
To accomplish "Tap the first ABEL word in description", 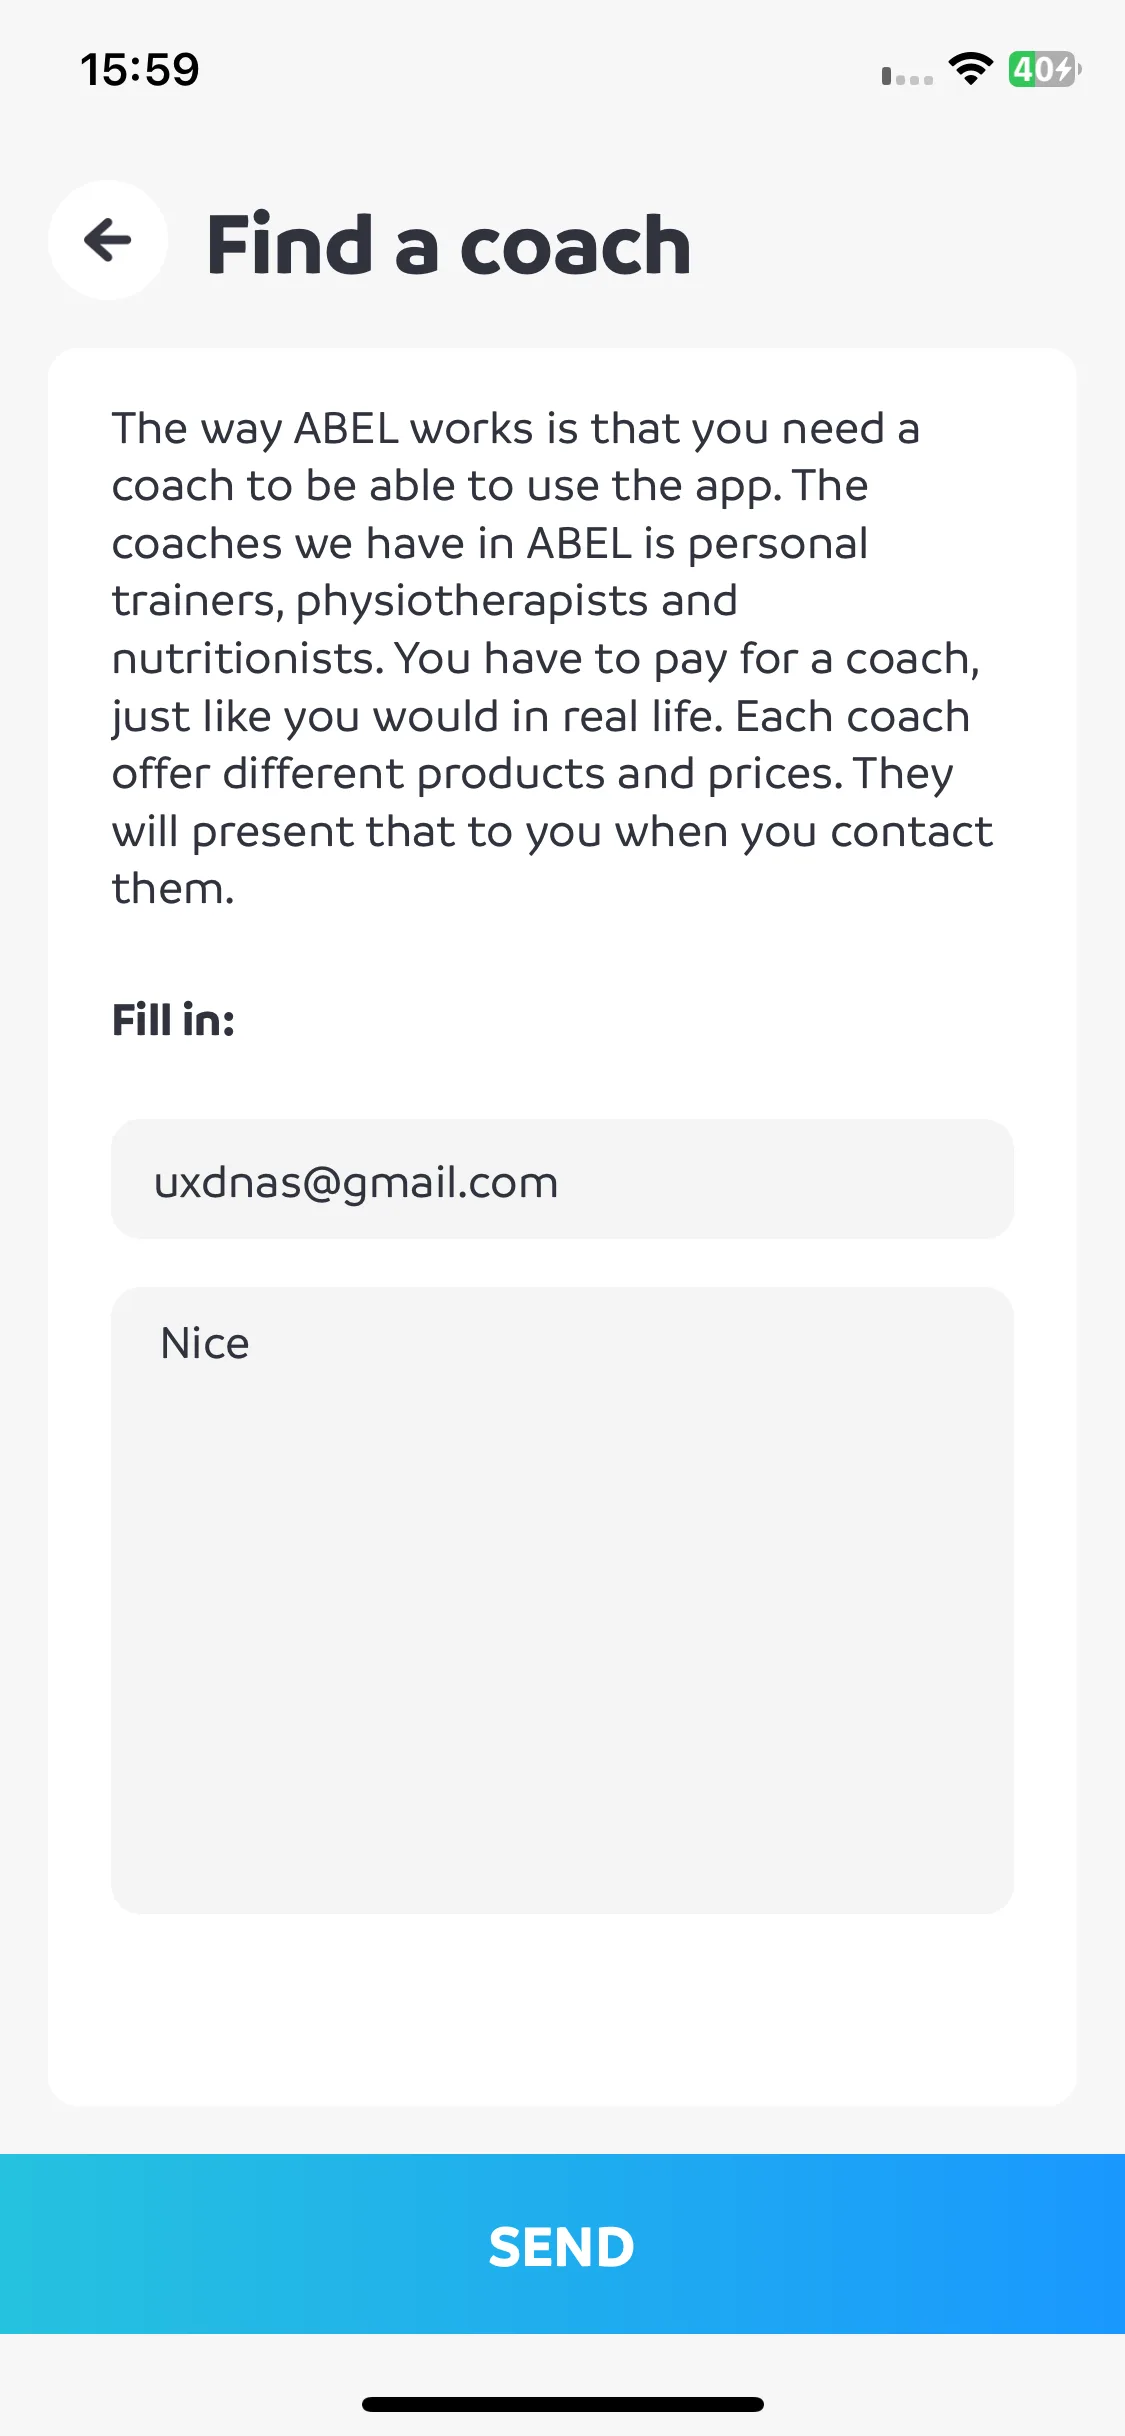I will pos(346,429).
